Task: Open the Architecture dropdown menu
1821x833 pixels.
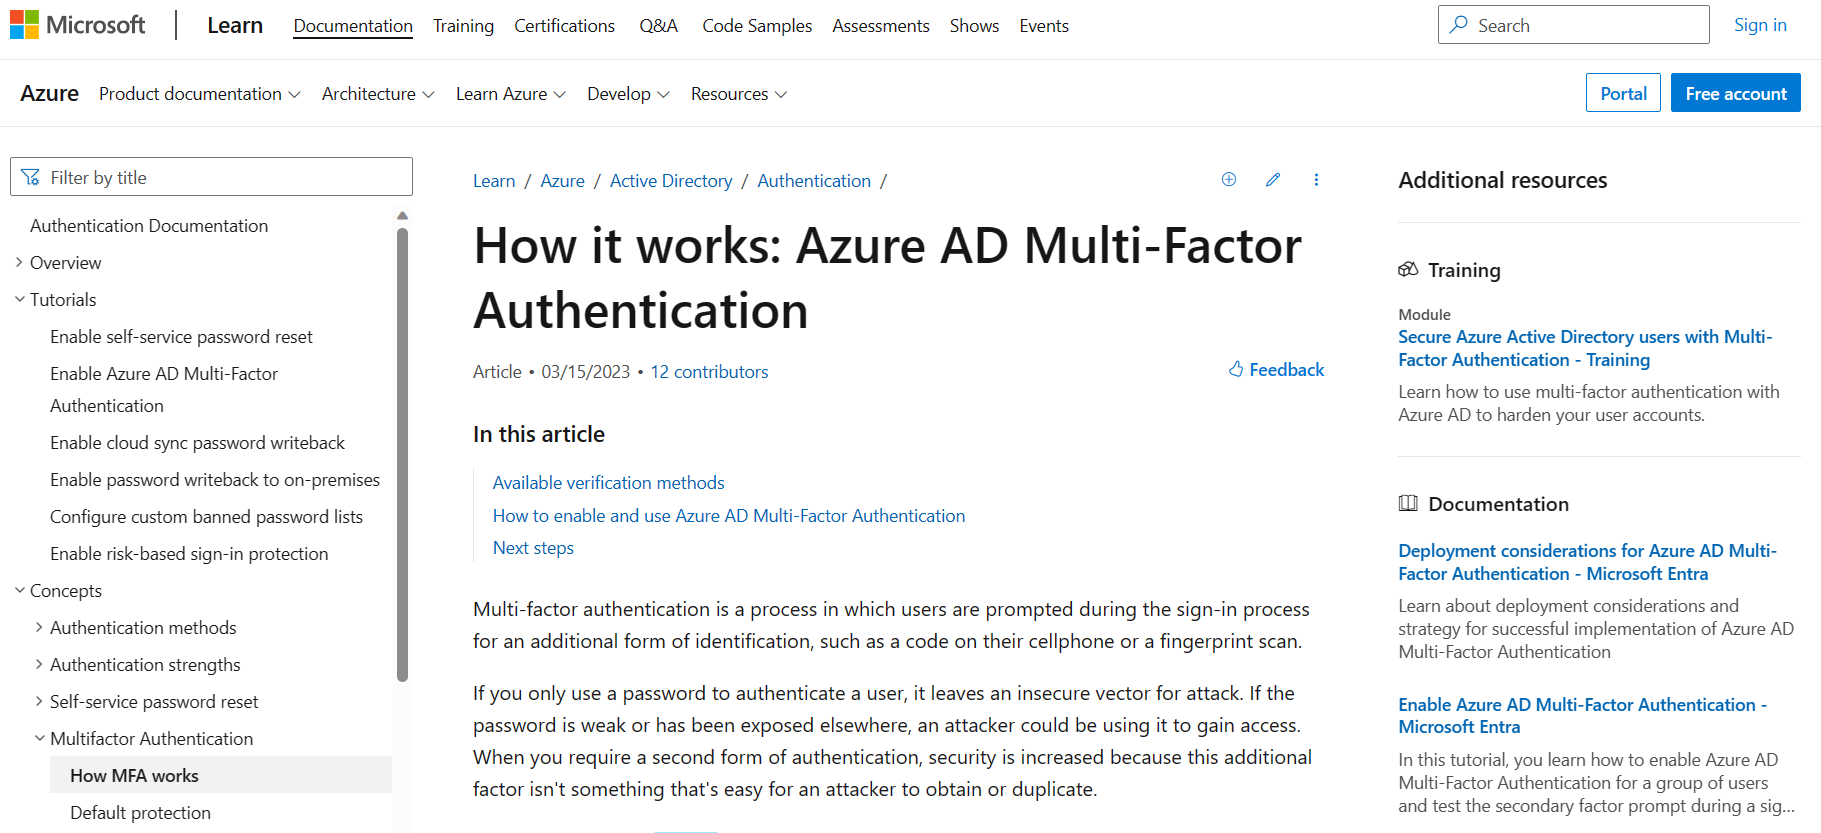Action: 378,93
